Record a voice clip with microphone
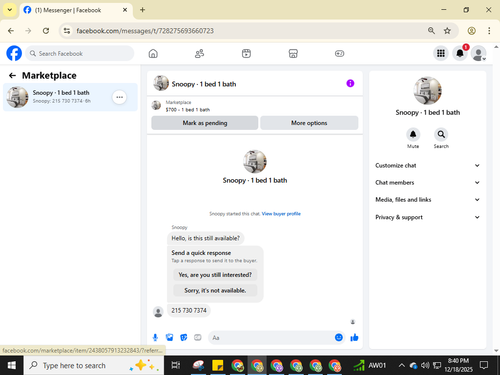This screenshot has height=375, width=500. [155, 338]
